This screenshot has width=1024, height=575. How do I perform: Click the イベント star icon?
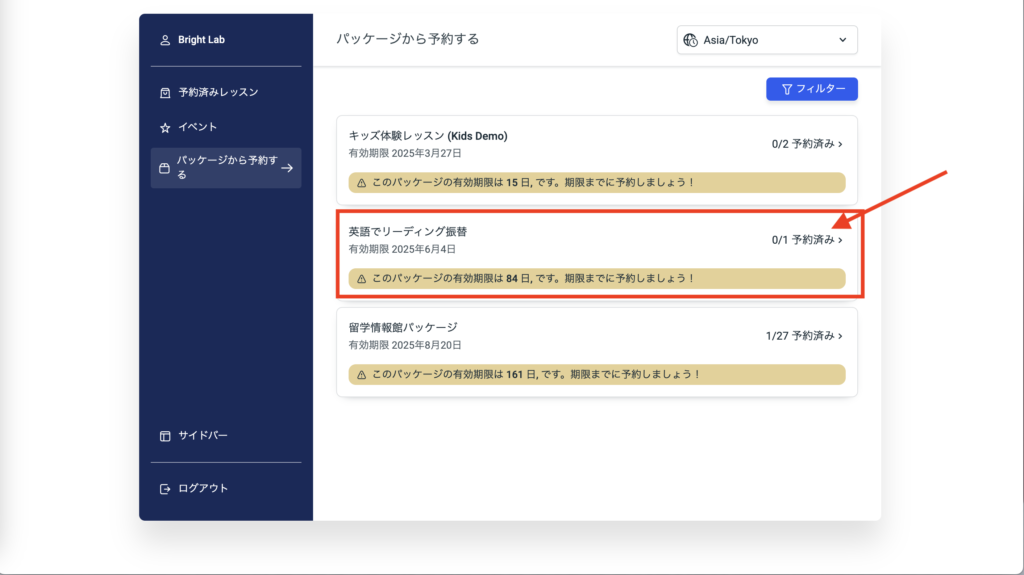coord(165,128)
